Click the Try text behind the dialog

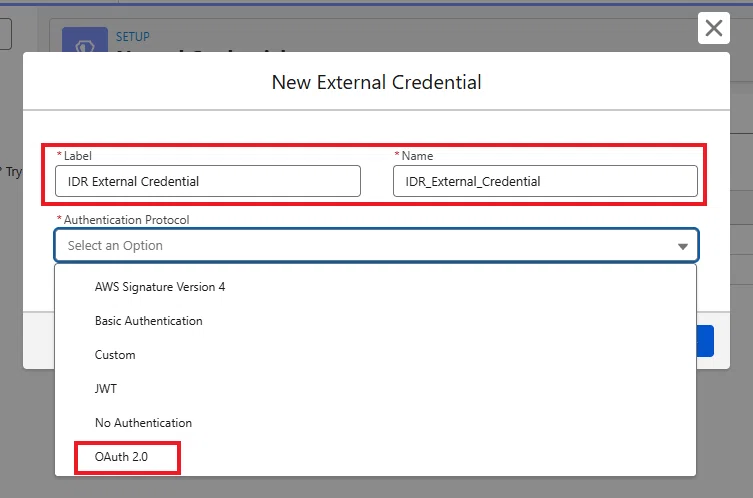pos(13,171)
